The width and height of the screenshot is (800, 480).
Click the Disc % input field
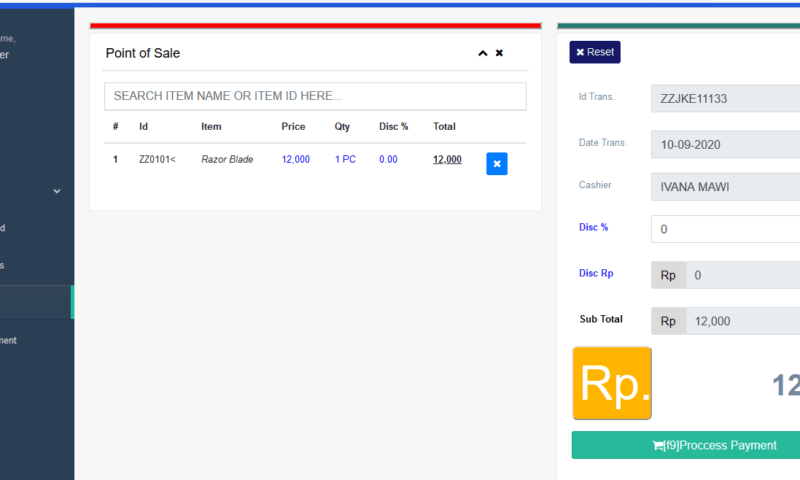click(725, 229)
